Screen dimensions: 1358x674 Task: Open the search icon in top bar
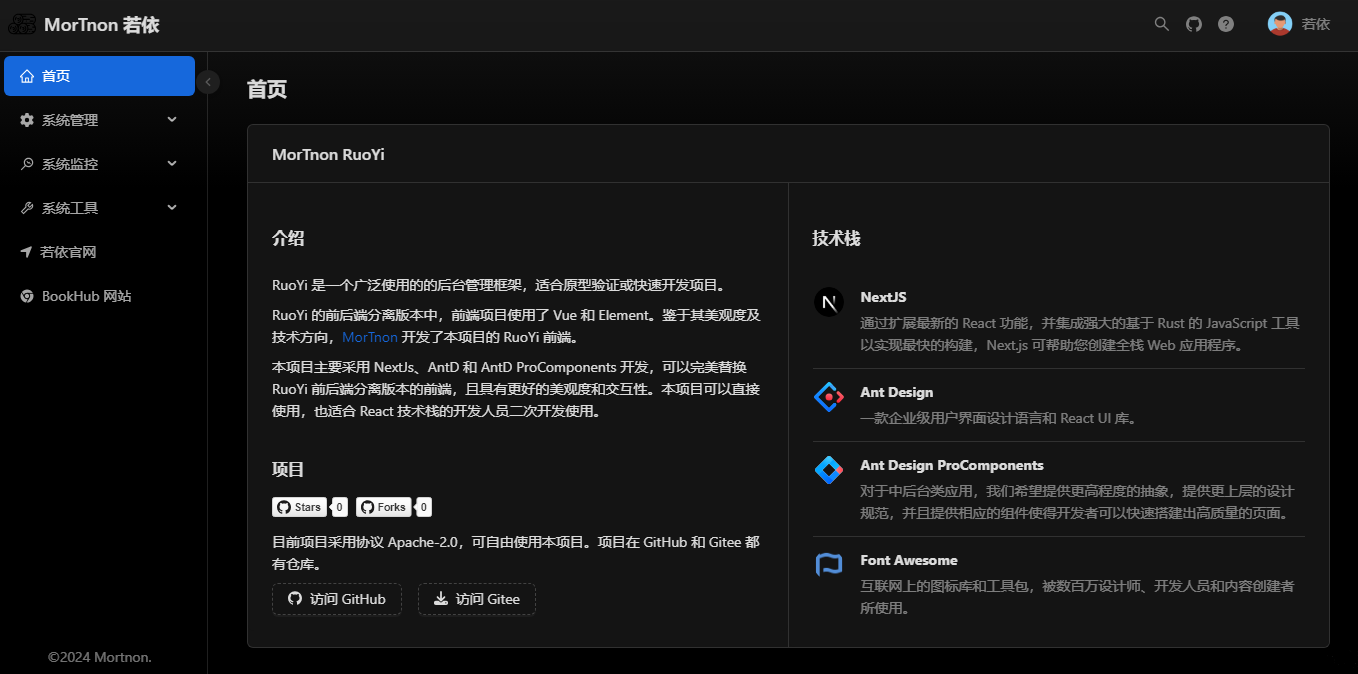[x=1161, y=23]
